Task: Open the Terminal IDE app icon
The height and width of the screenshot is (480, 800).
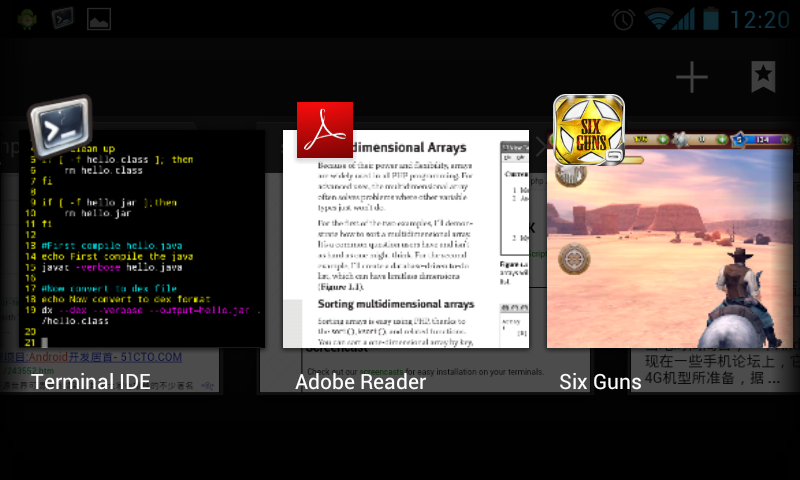Action: point(60,126)
